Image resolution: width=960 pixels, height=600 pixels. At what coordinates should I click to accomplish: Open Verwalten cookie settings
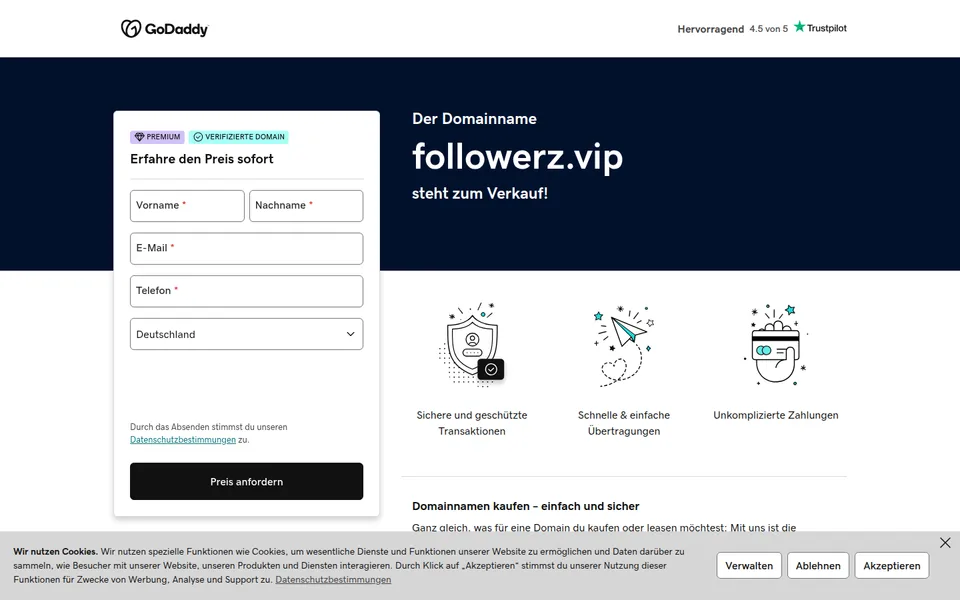pyautogui.click(x=749, y=566)
